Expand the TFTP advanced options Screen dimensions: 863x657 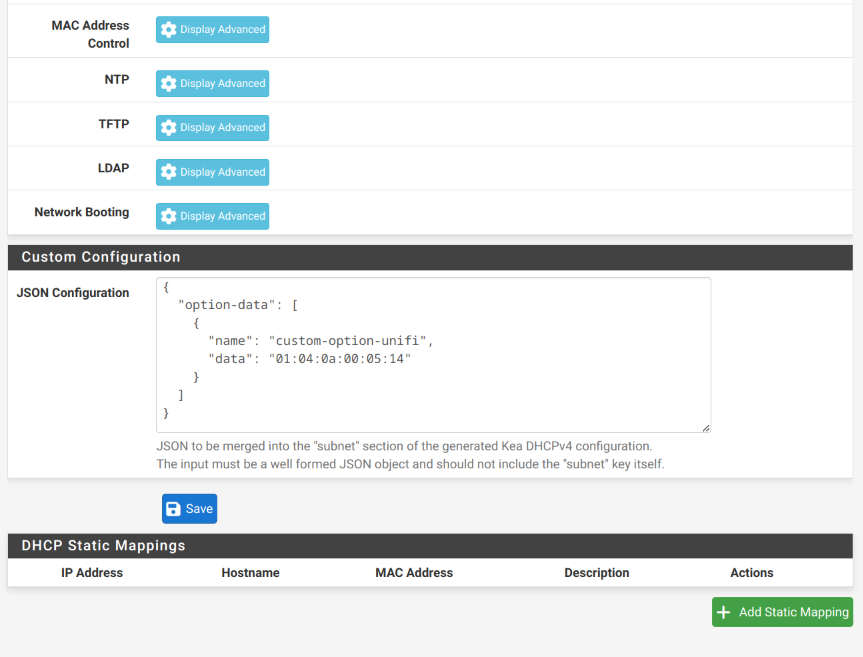212,128
